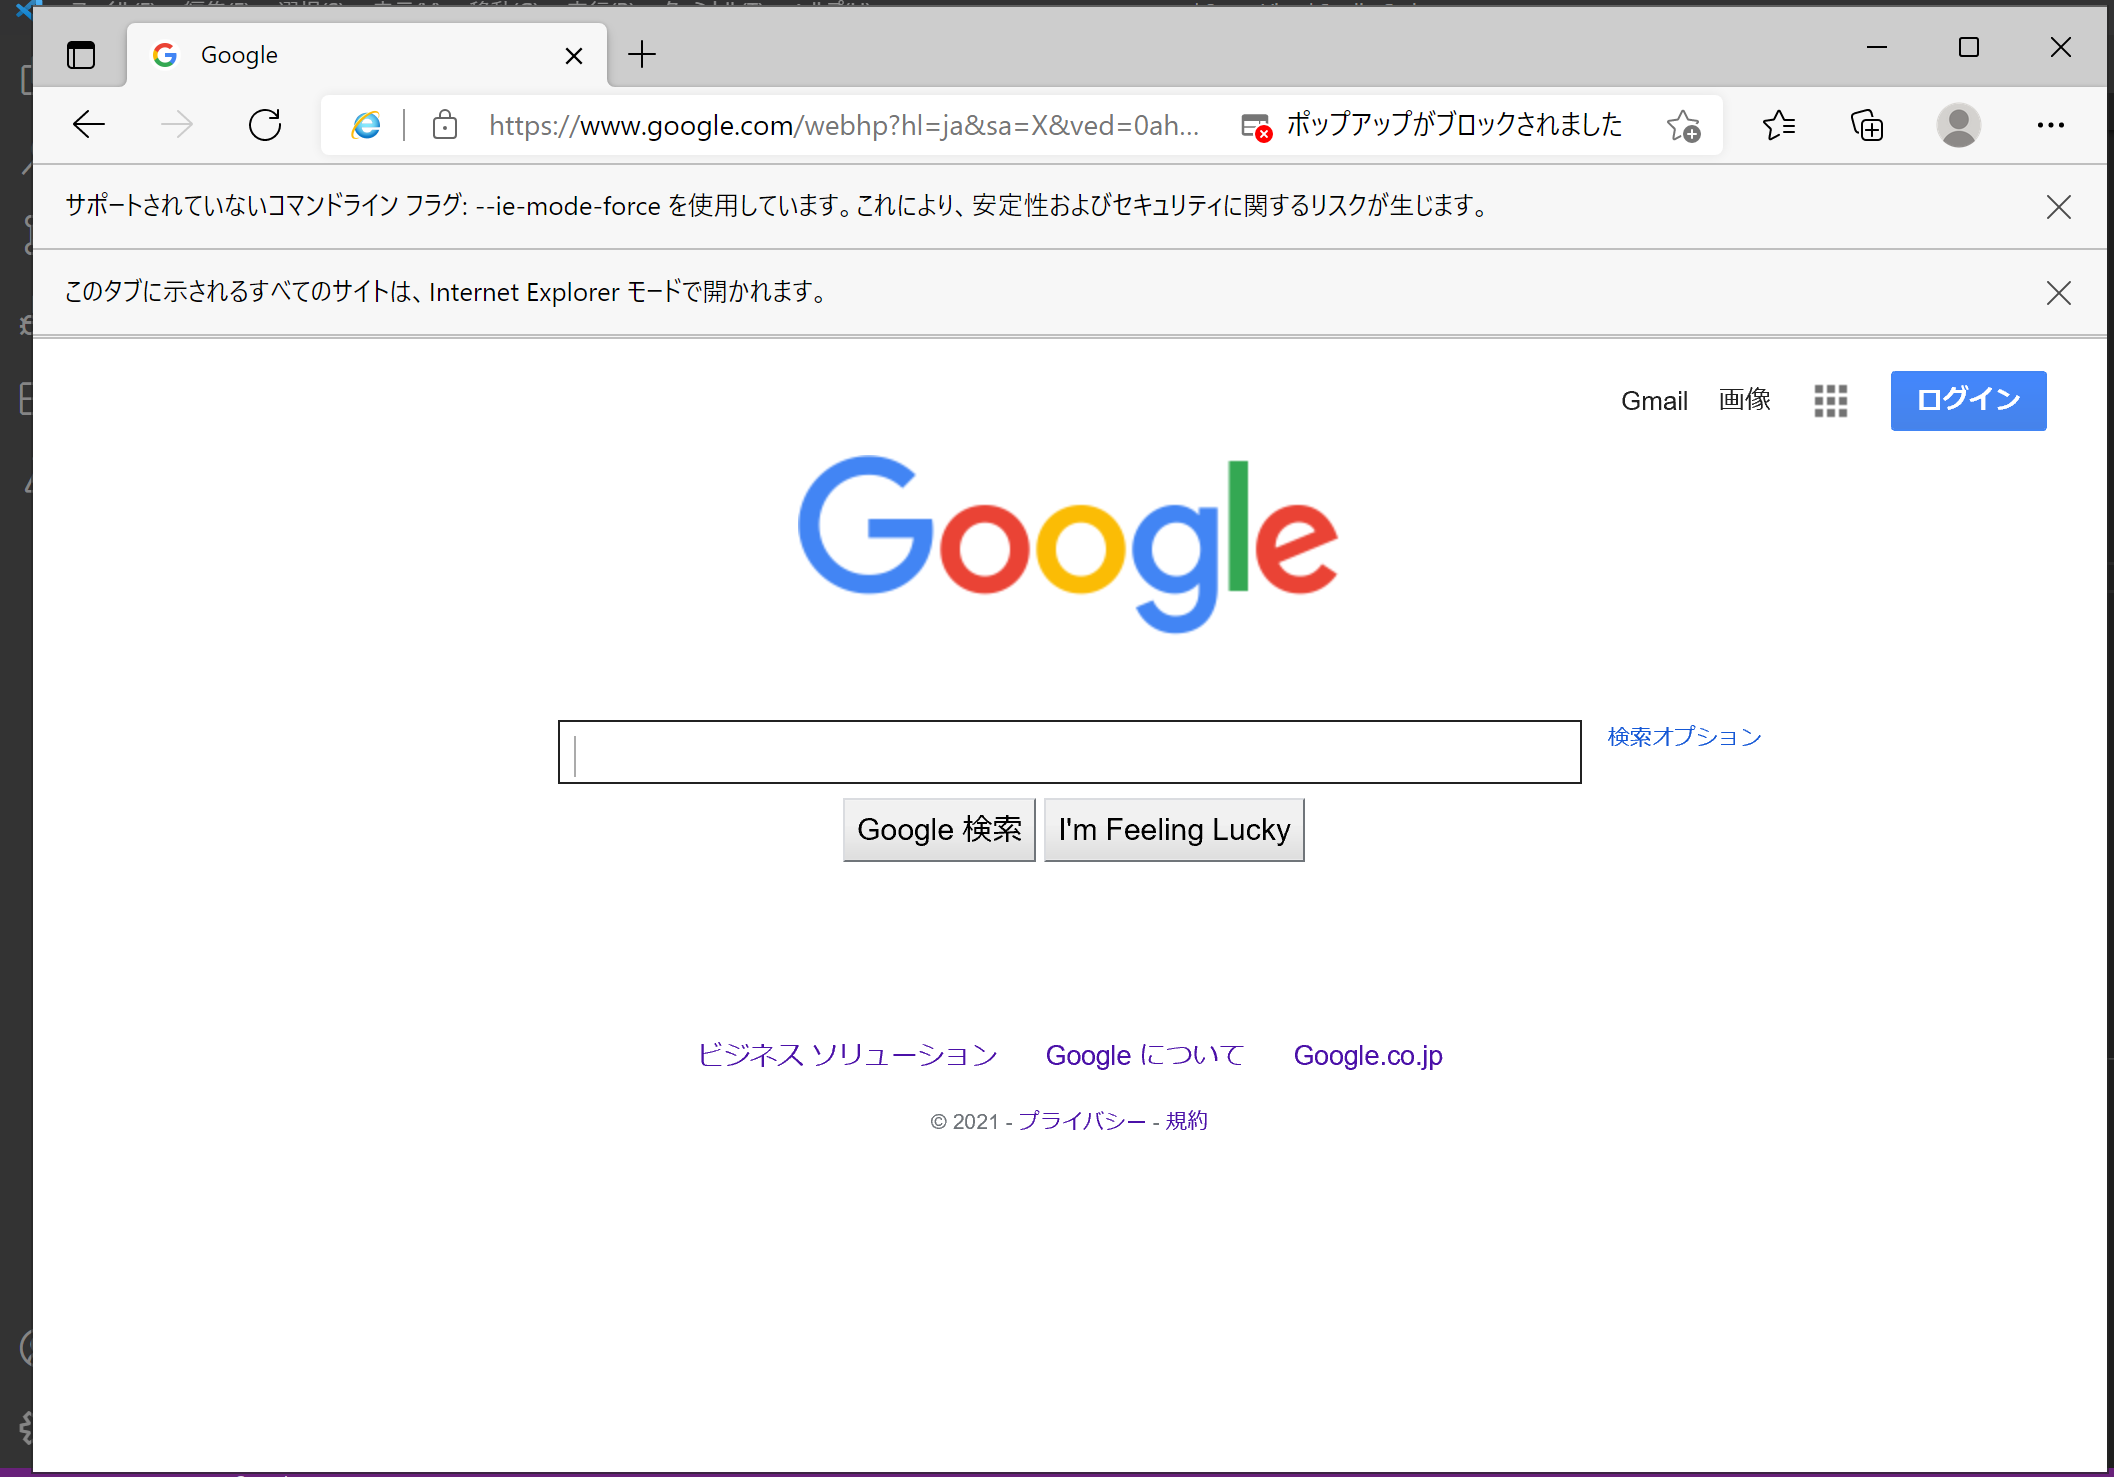This screenshot has height=1477, width=2114.
Task: Open the Favorites list
Action: 1779,125
